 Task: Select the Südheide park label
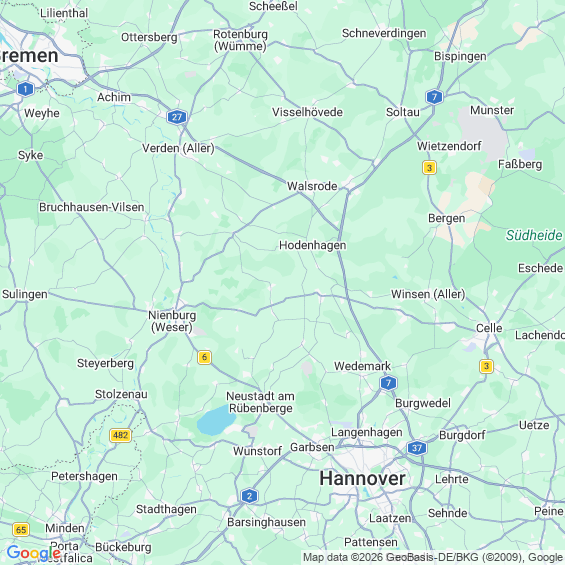click(534, 235)
